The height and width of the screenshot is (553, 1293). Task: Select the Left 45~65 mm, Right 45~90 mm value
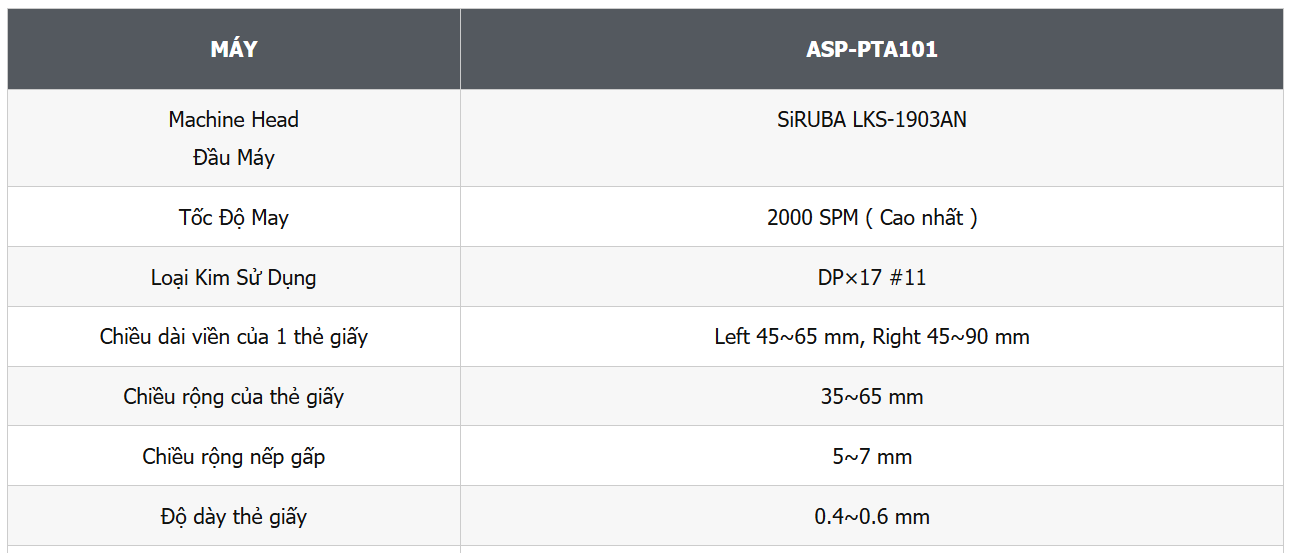pos(872,337)
